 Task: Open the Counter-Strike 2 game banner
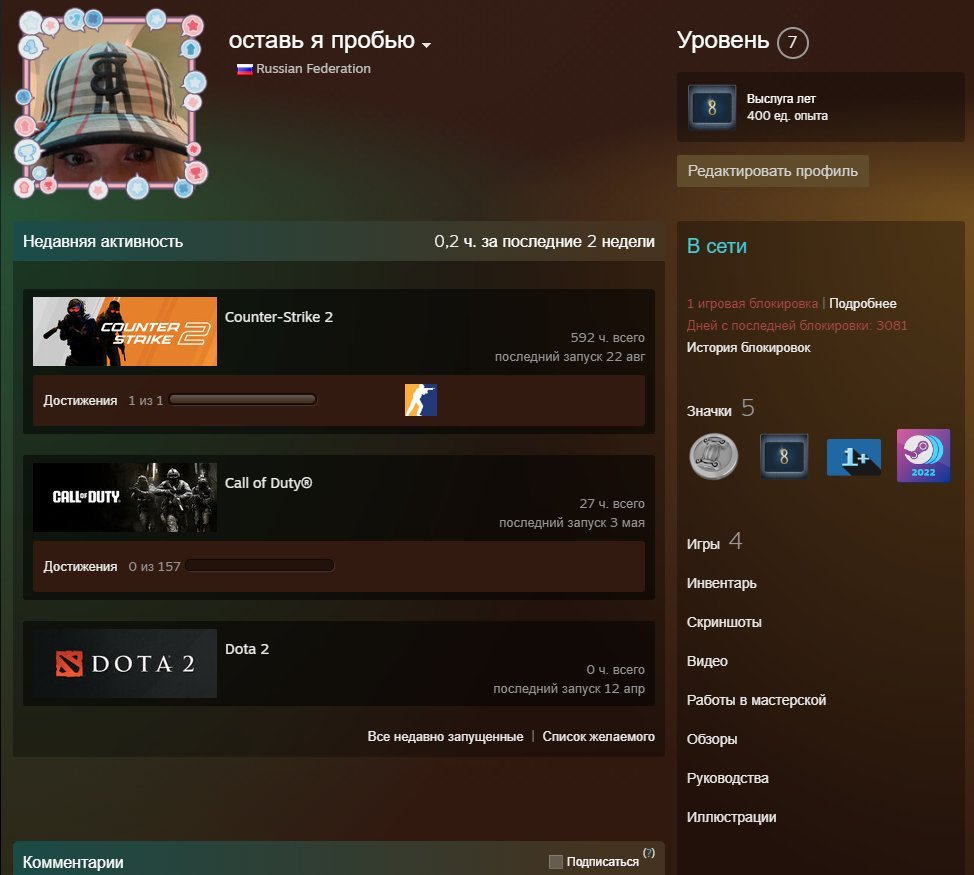click(x=125, y=331)
